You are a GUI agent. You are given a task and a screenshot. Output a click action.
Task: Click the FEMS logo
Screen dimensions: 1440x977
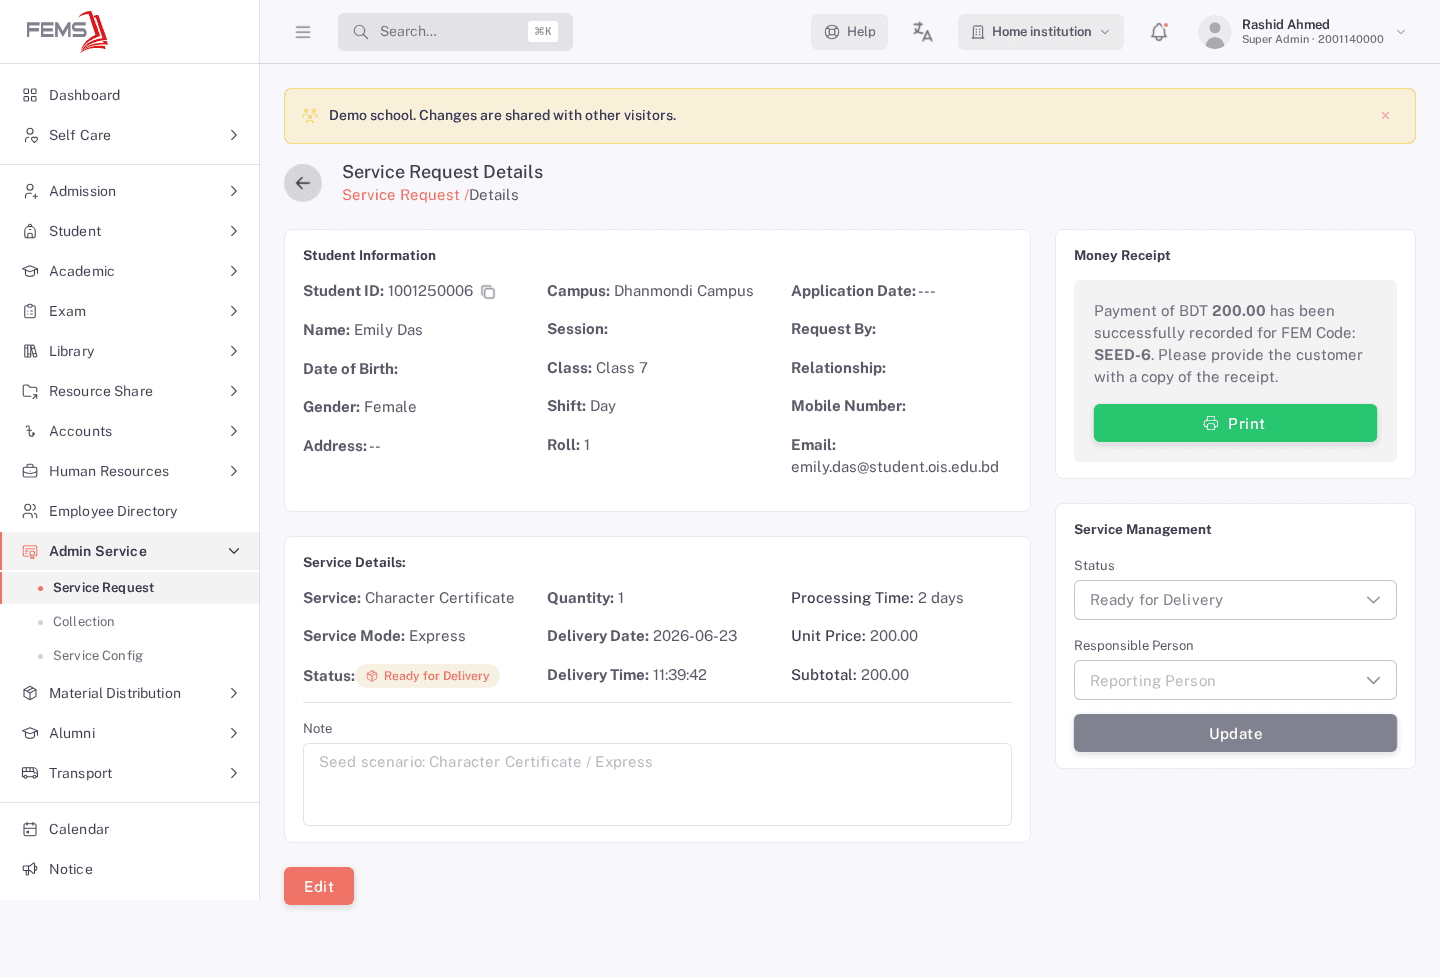point(67,31)
